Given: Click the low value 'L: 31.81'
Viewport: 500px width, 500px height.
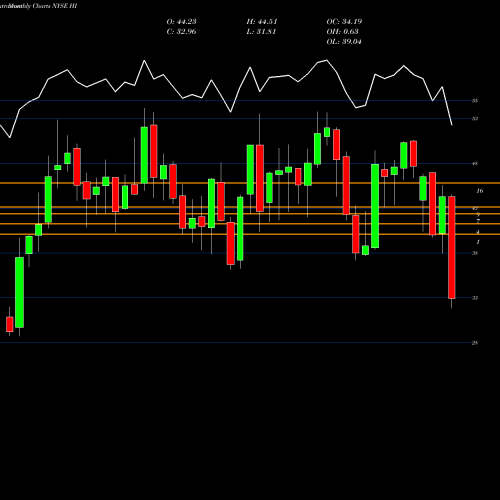Looking at the screenshot, I should pos(261,32).
